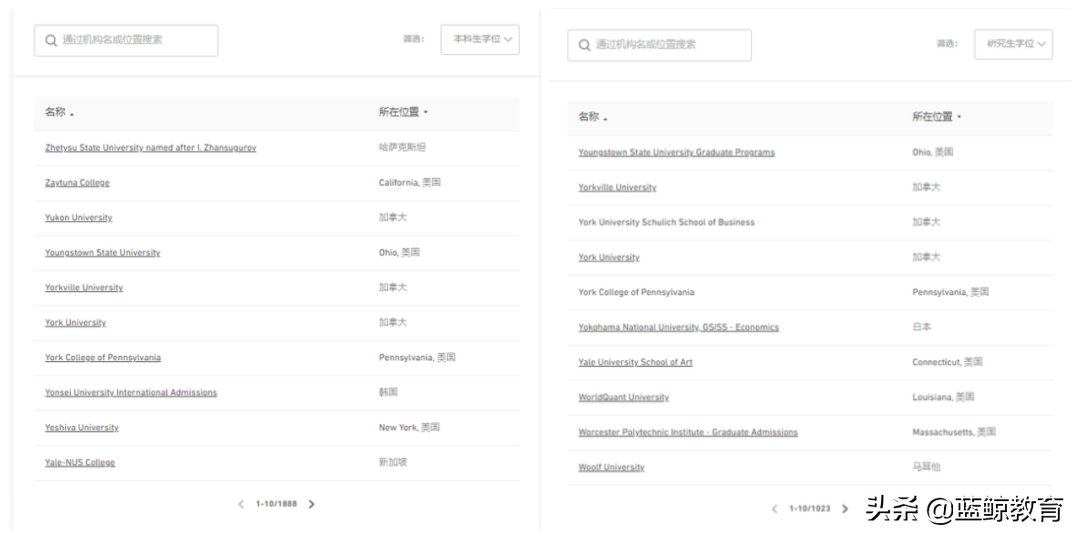Open Worcester Polytechnic Institute Graduate Admissions link
The image size is (1080, 539).
pos(688,433)
